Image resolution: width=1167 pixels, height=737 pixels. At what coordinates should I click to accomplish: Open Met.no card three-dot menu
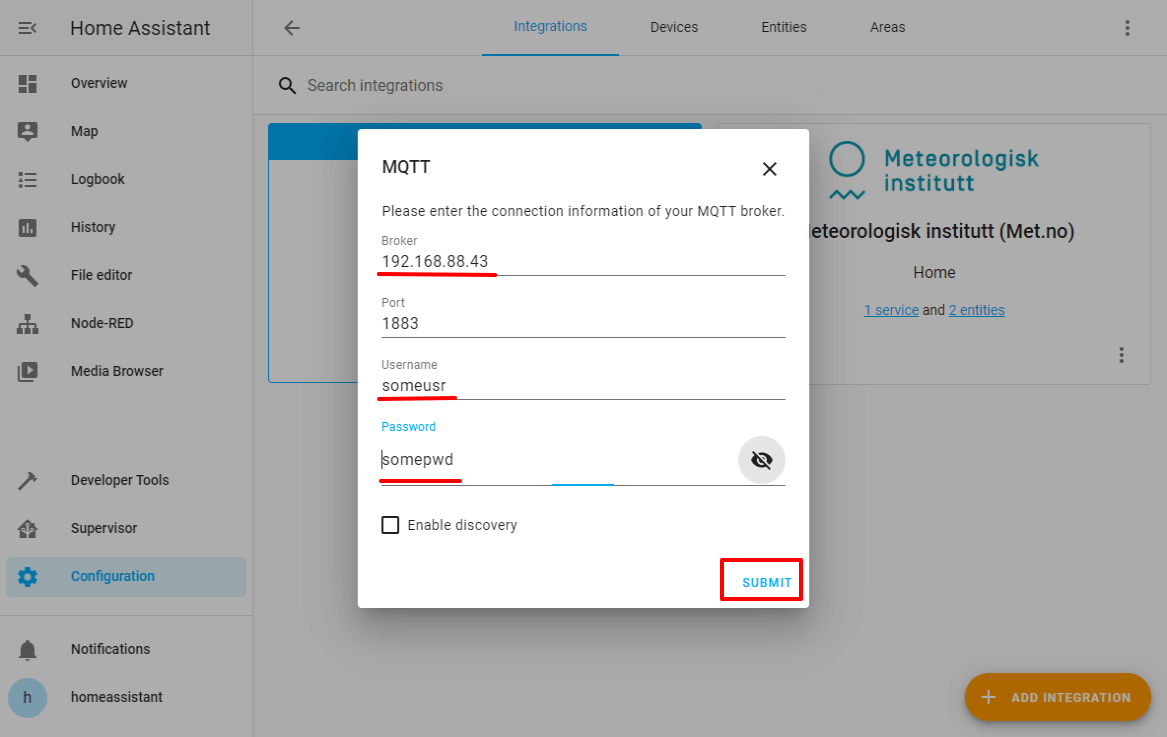pos(1122,355)
